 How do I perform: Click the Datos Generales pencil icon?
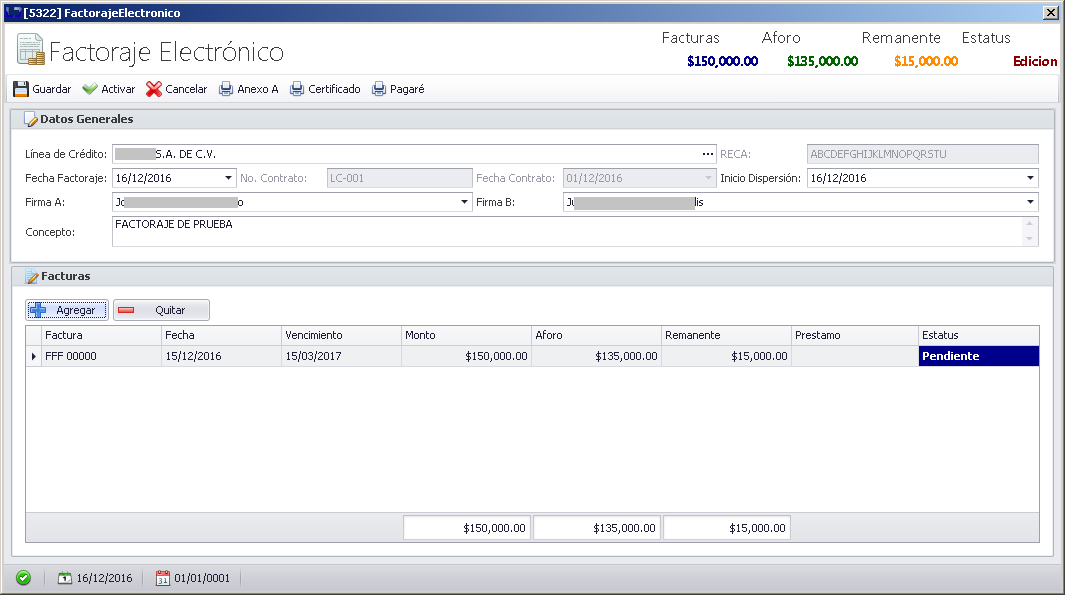31,120
